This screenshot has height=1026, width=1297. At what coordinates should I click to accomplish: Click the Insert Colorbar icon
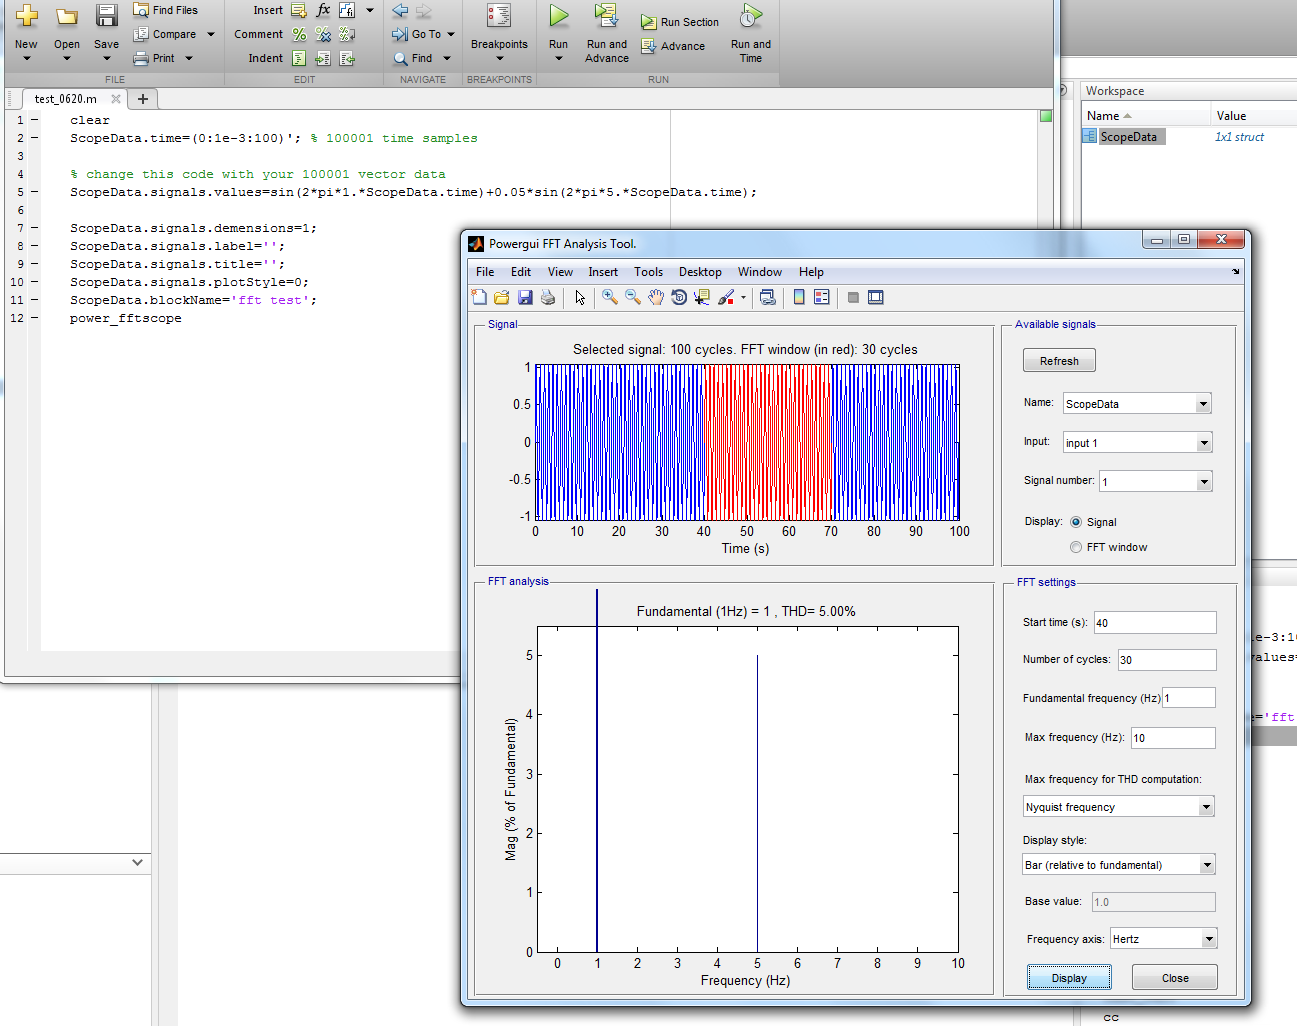click(x=799, y=297)
